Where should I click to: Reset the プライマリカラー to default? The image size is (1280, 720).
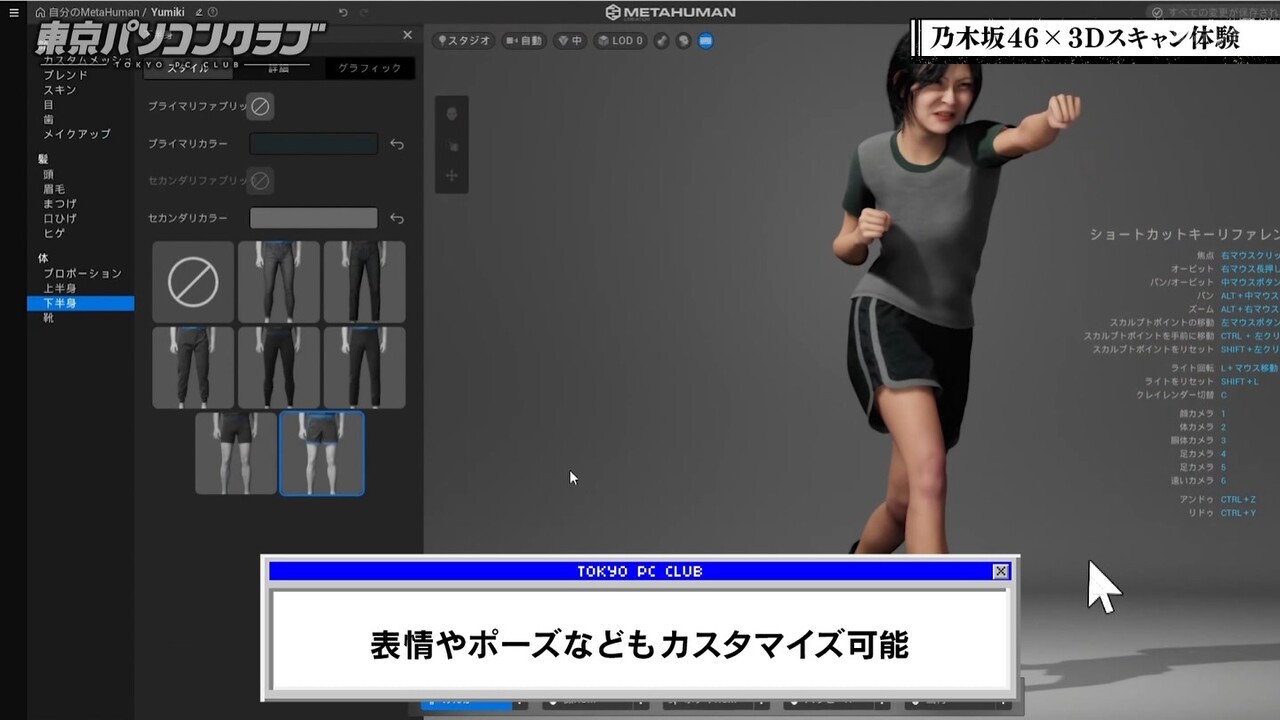tap(397, 144)
